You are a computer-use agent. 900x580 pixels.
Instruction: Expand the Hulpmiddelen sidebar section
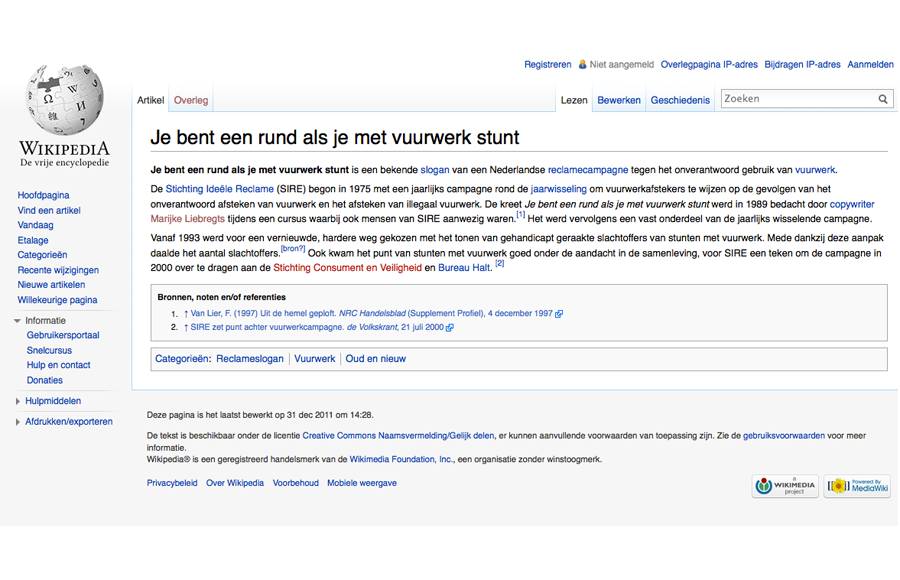point(17,401)
